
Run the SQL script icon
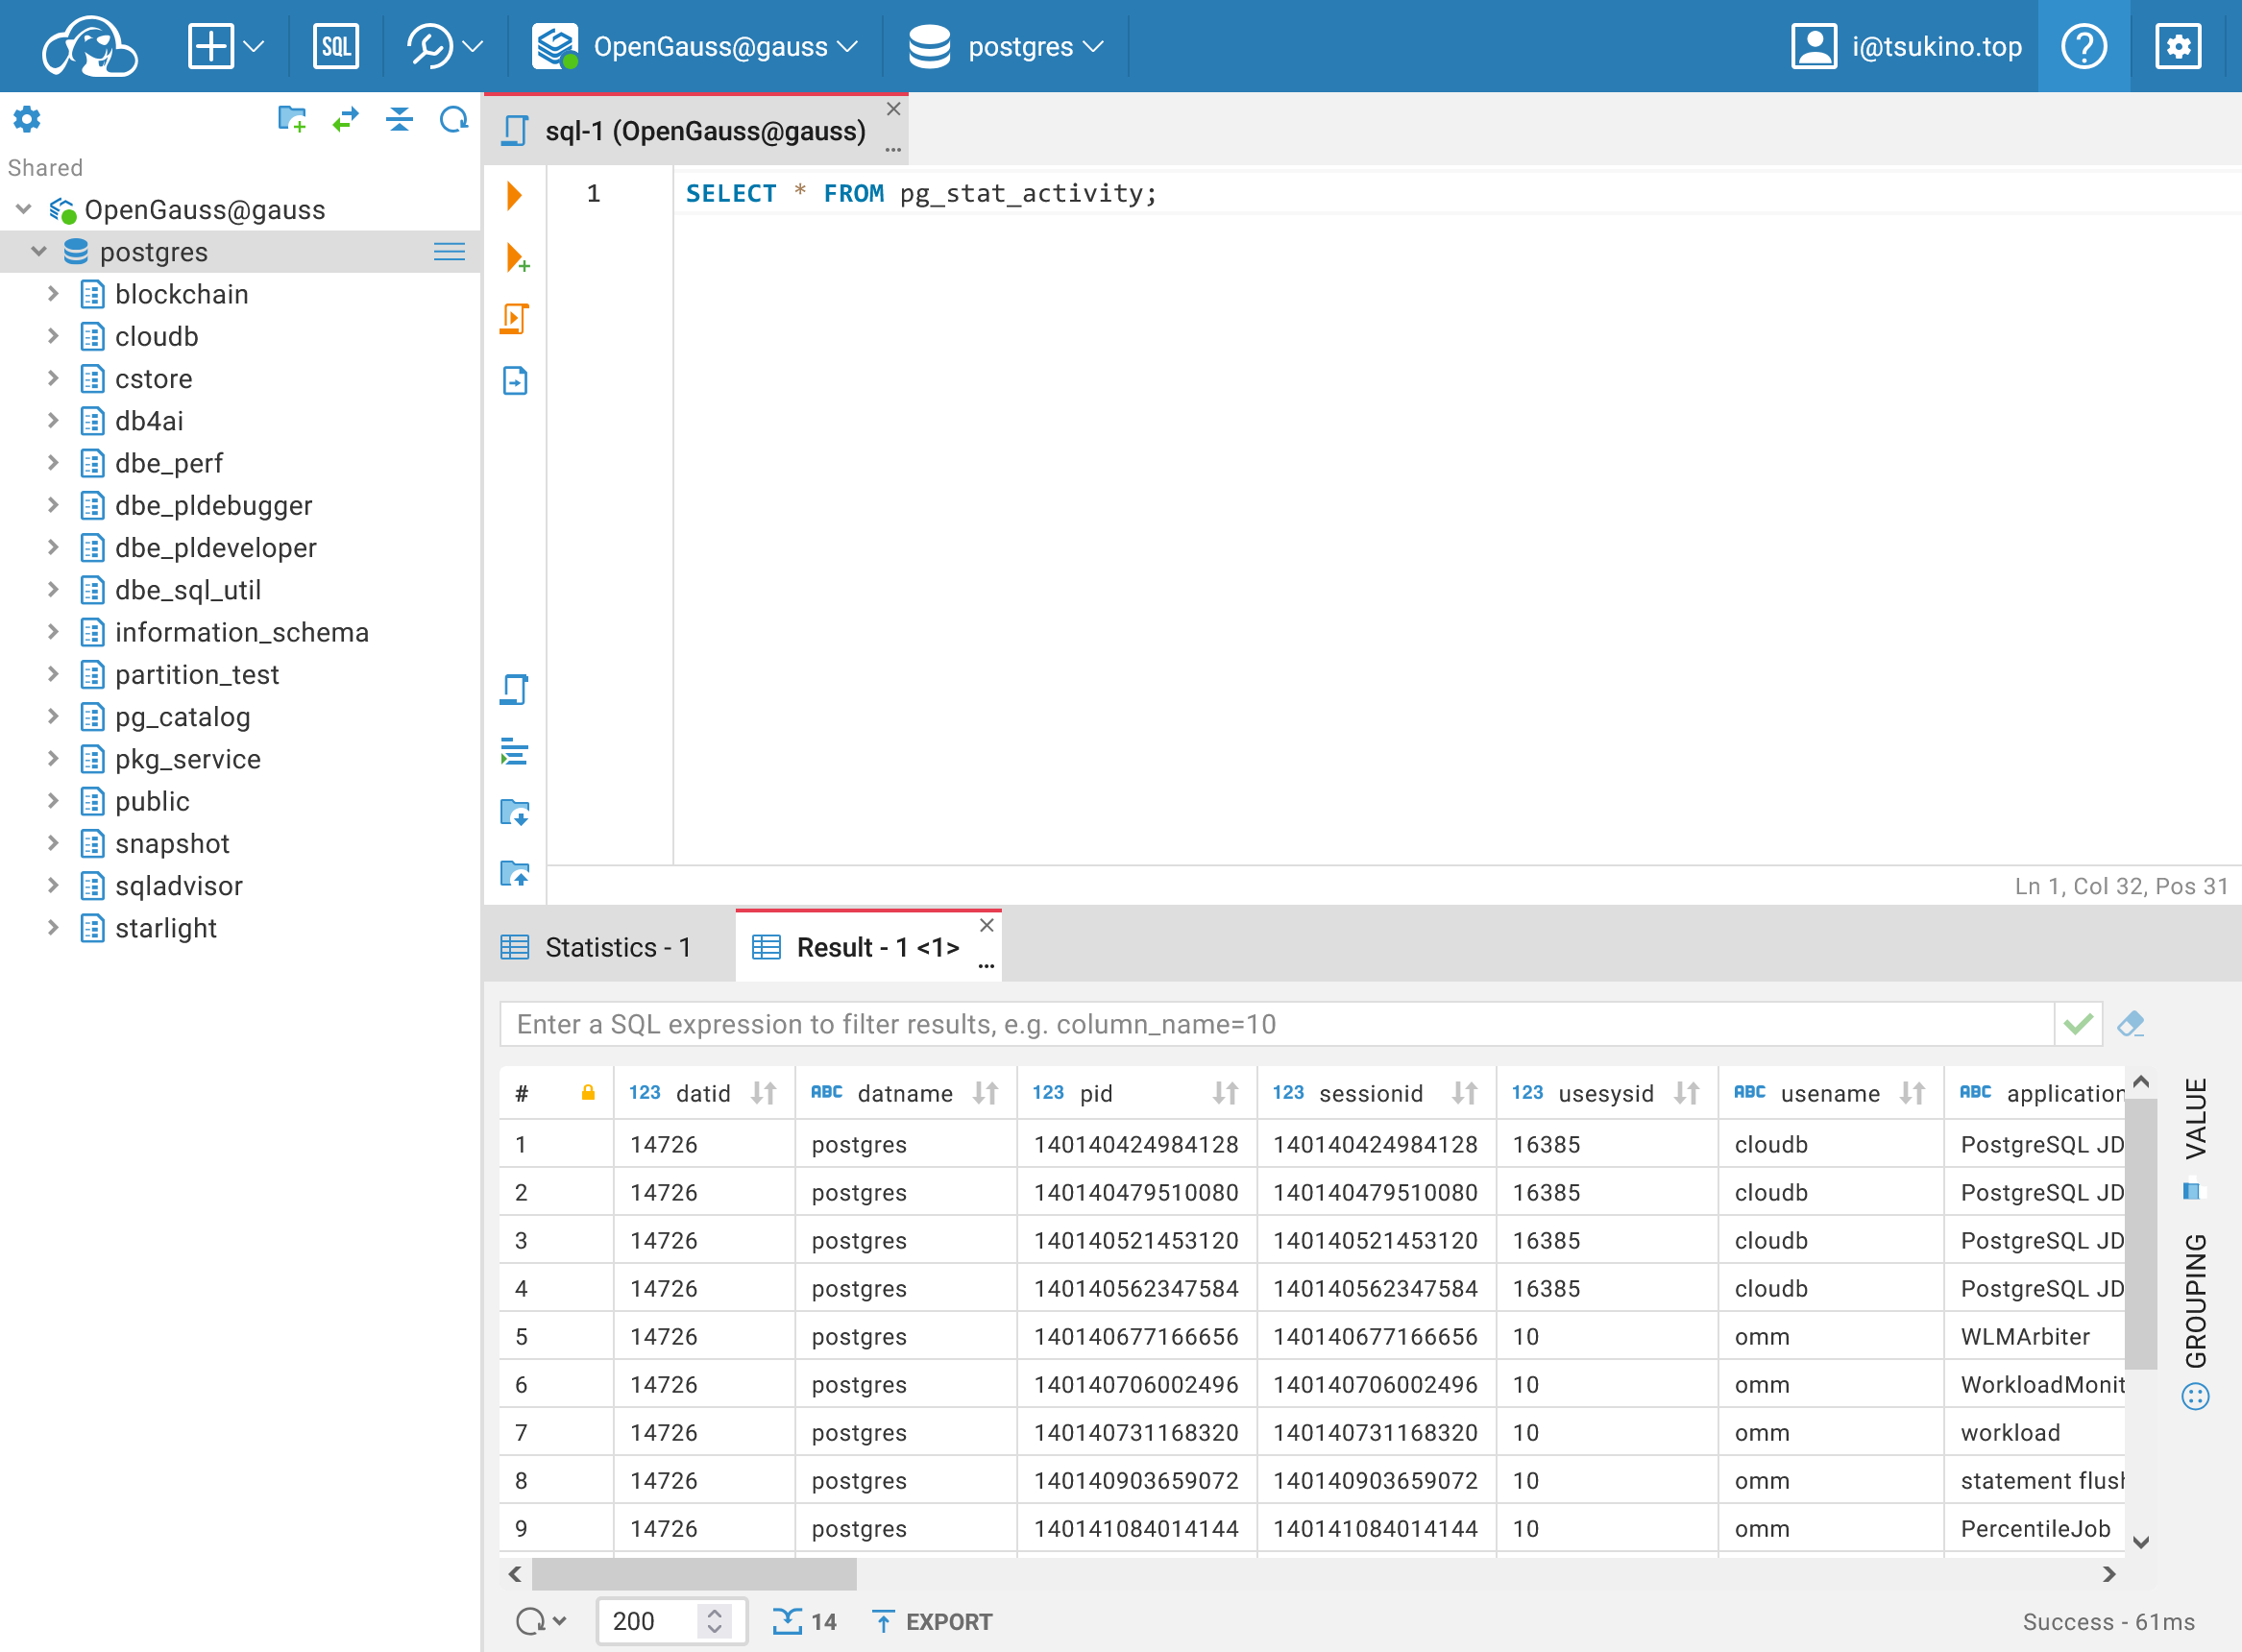514,319
